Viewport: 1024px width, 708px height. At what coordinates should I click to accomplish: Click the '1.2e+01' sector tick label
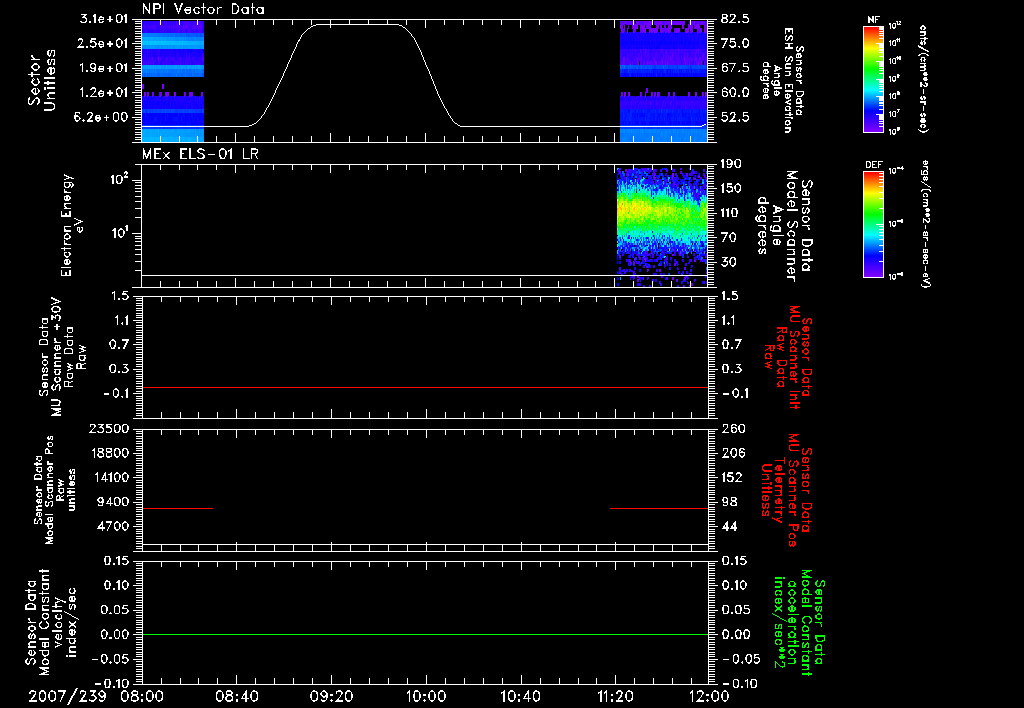pyautogui.click(x=104, y=93)
